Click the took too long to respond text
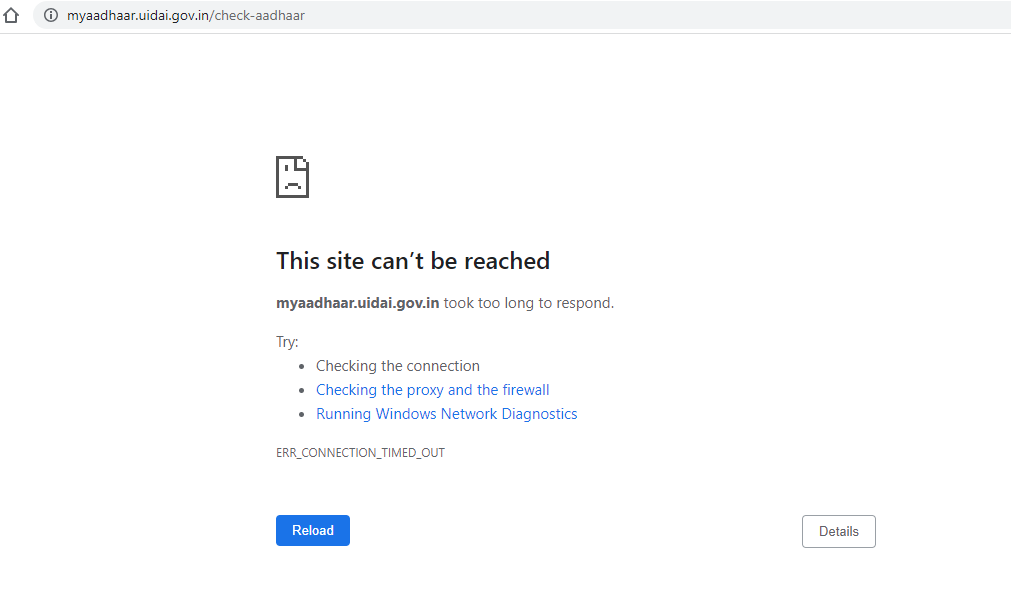Screen dimensions: 1011x598 529,303
